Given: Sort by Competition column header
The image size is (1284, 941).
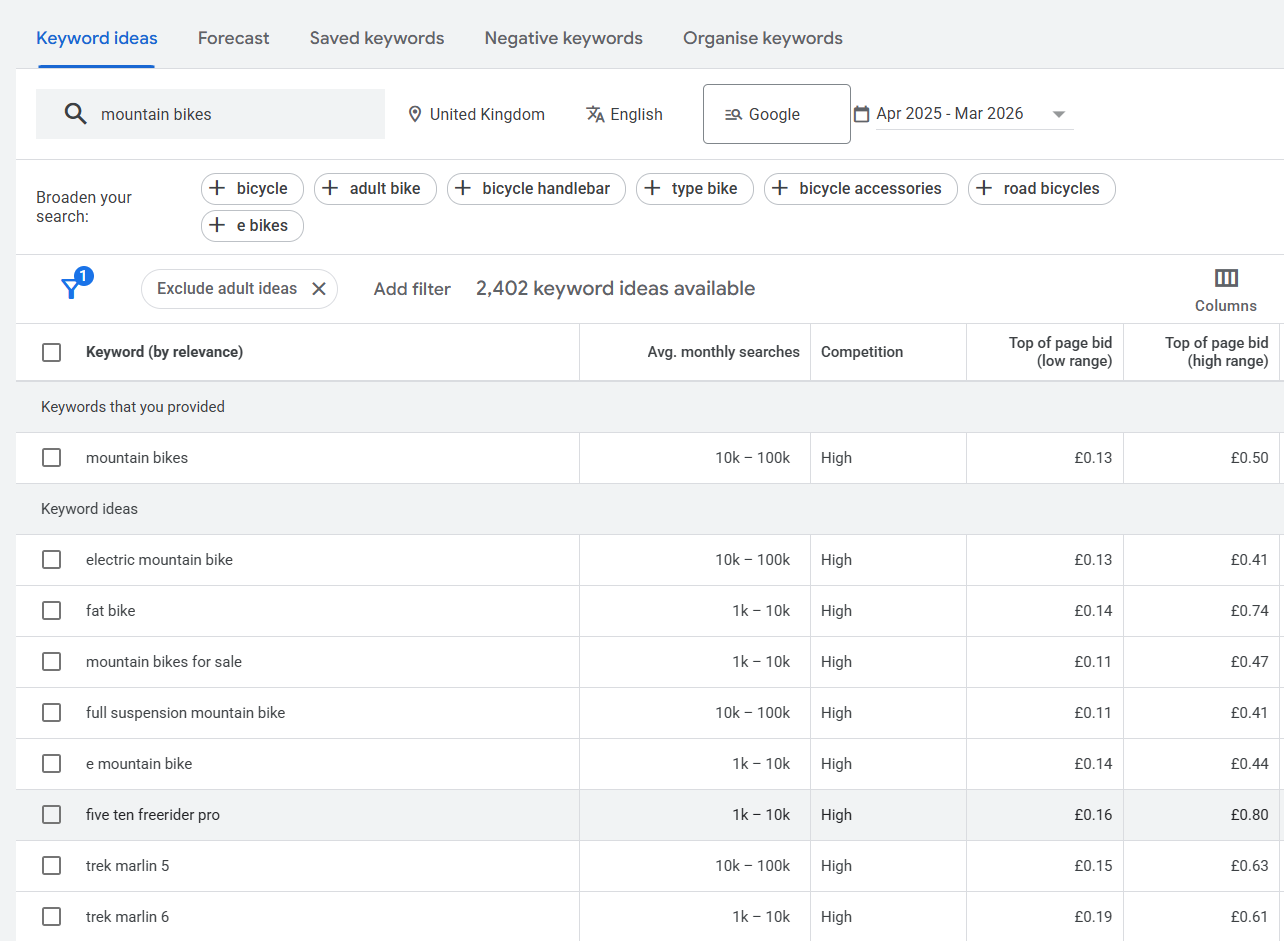Looking at the screenshot, I should pyautogui.click(x=862, y=352).
